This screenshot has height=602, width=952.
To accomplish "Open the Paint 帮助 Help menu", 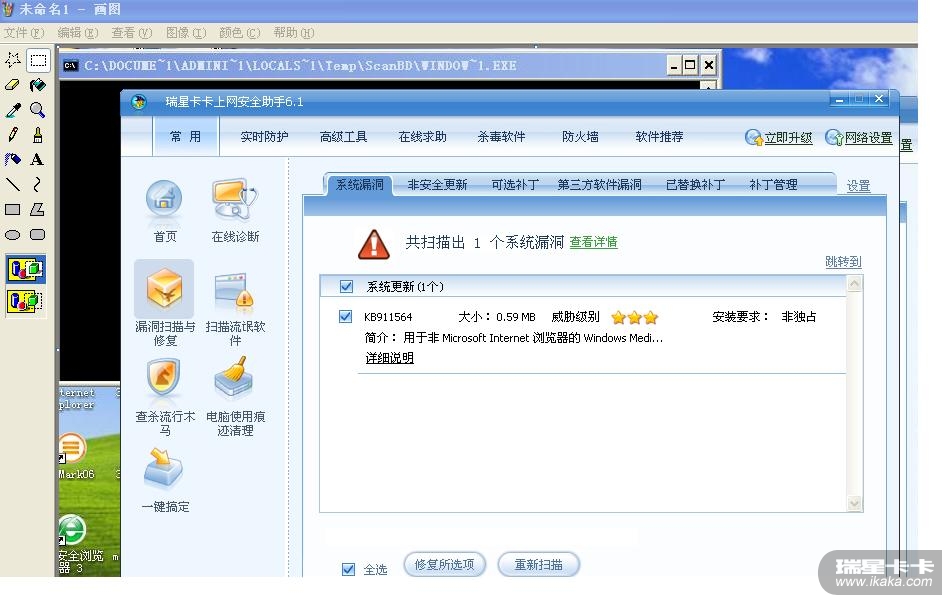I will click(x=294, y=33).
